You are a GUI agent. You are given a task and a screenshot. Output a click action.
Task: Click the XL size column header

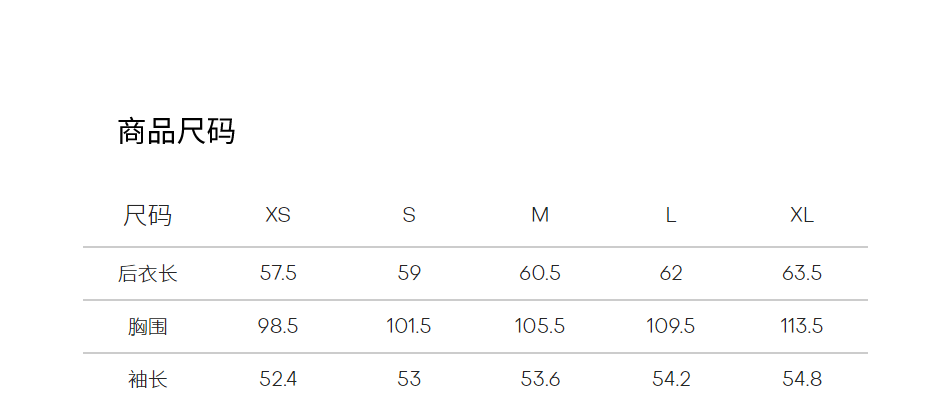(802, 215)
